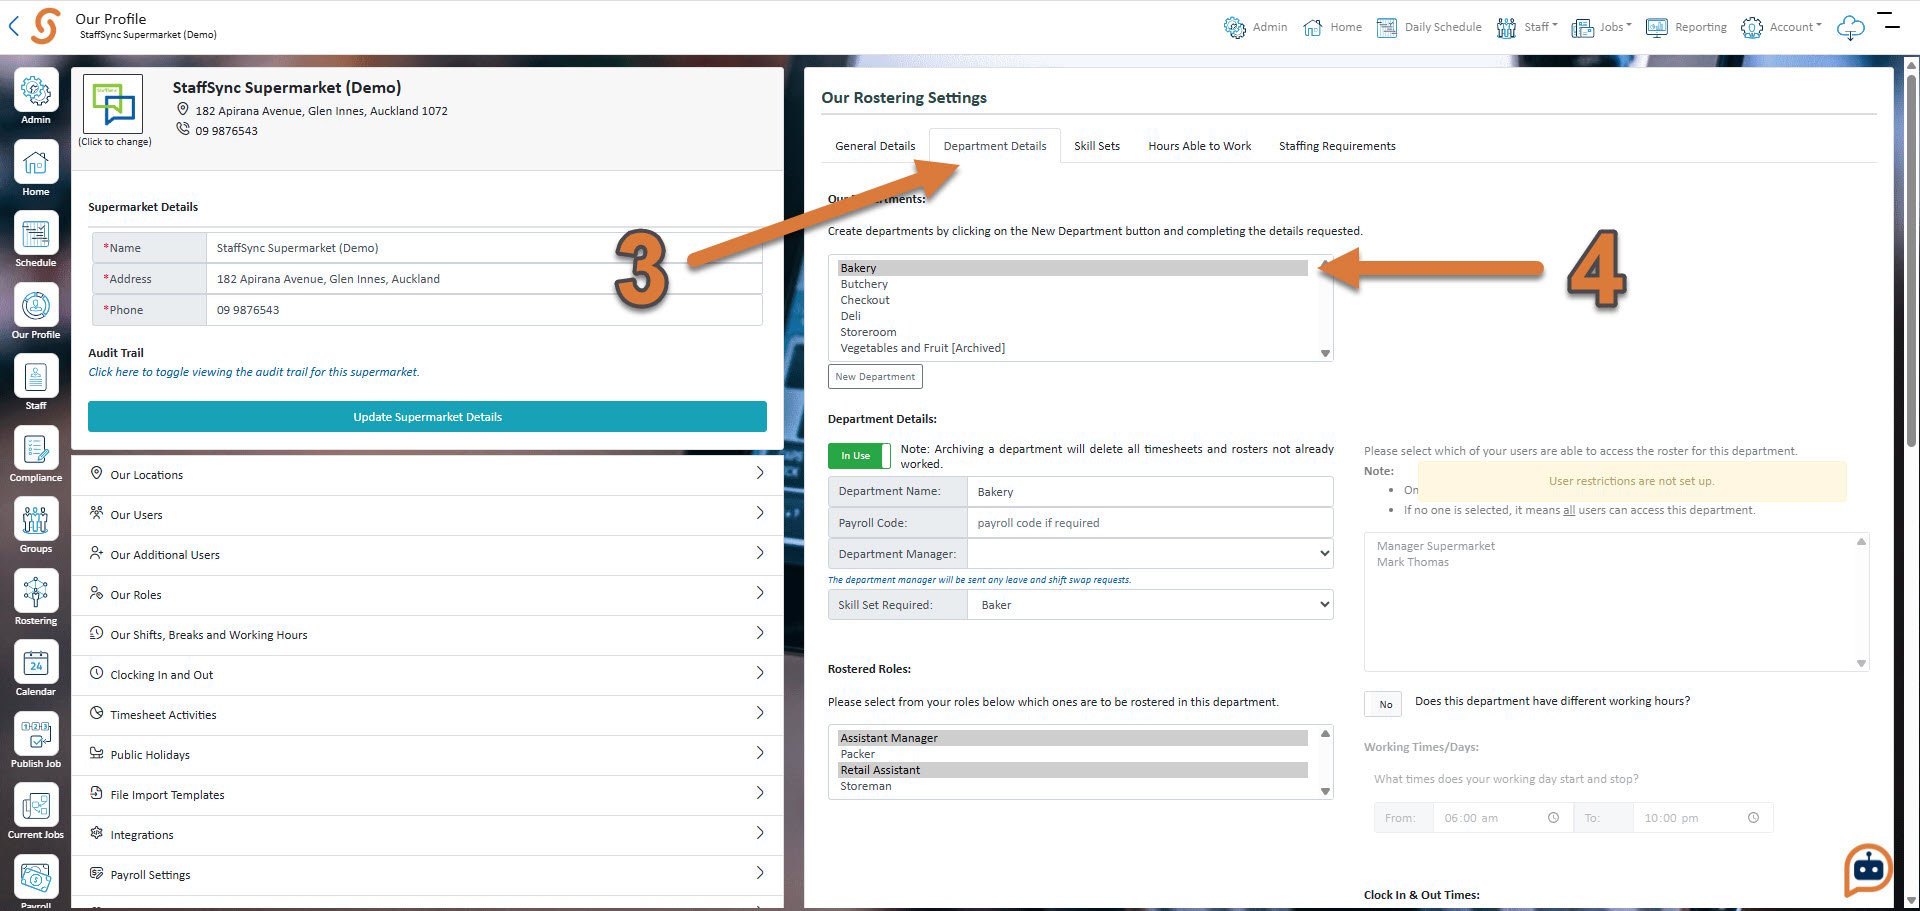
Task: Open the chatbot assistant icon
Action: point(1868,869)
